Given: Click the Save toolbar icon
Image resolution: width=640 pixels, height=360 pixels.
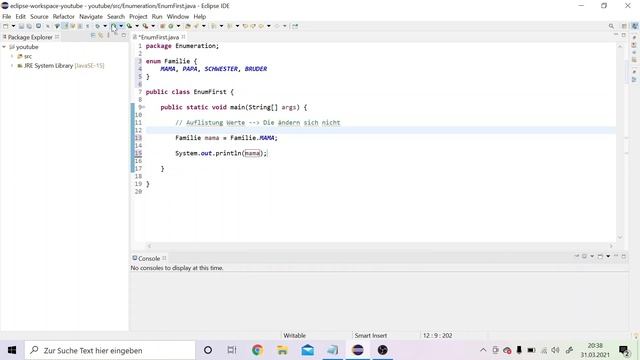Looking at the screenshot, I should coord(21,26).
